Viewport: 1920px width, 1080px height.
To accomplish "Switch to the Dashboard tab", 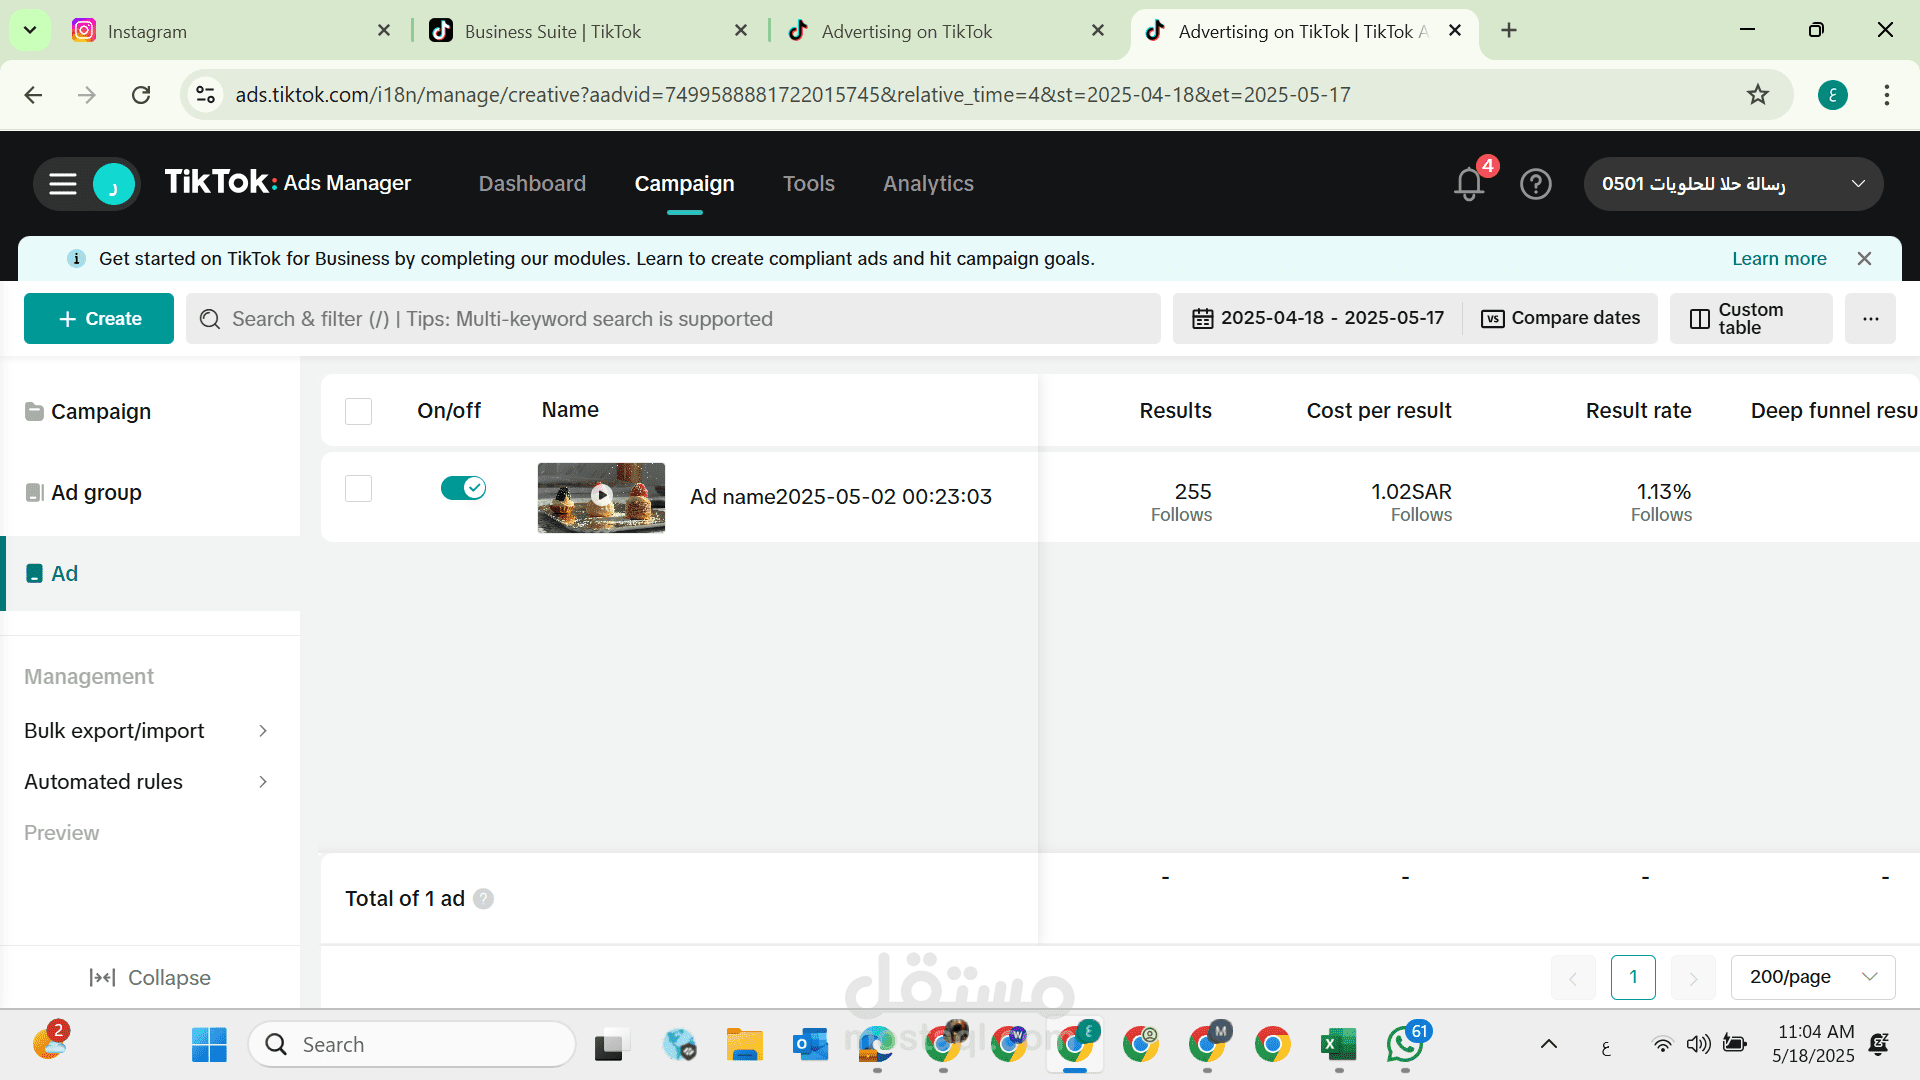I will point(532,184).
